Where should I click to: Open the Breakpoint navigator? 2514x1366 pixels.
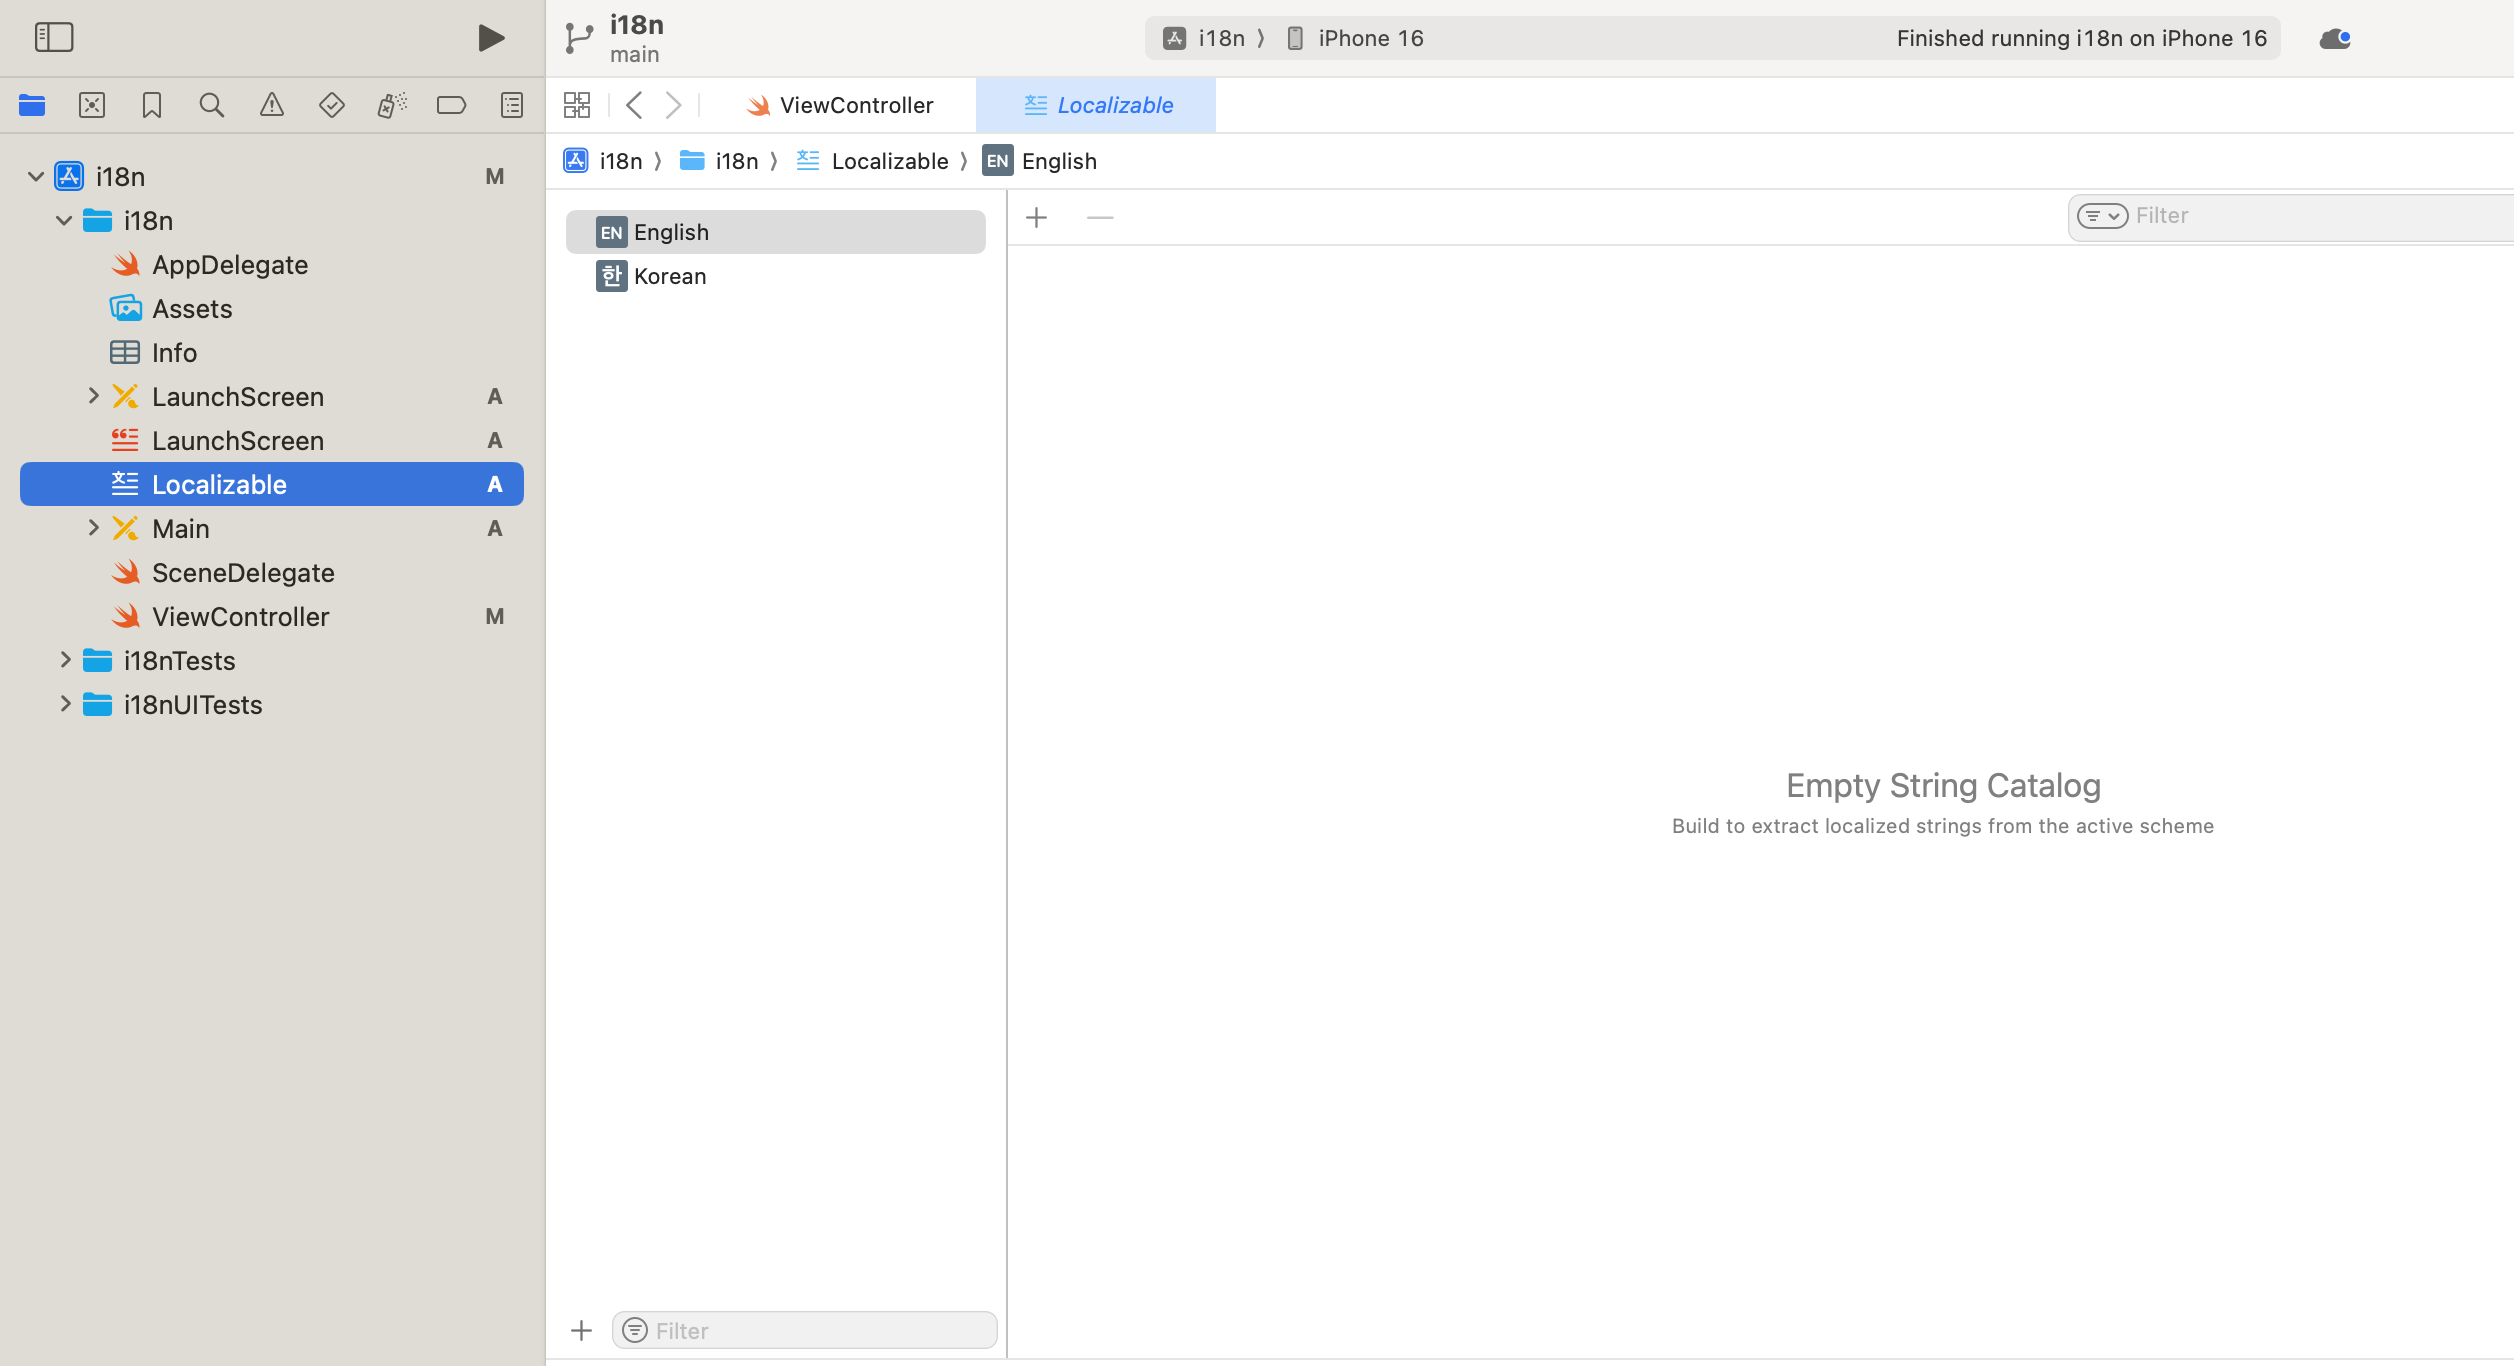pyautogui.click(x=452, y=105)
